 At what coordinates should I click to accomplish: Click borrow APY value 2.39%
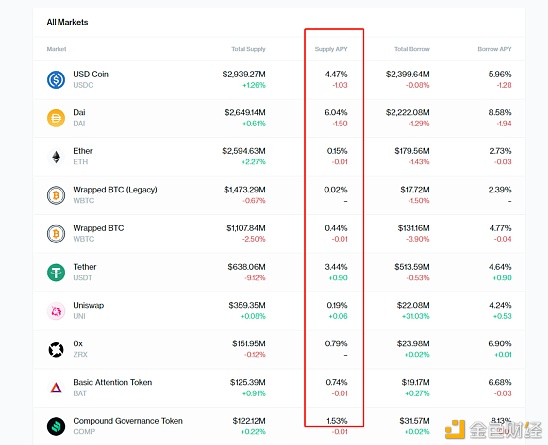(x=500, y=190)
